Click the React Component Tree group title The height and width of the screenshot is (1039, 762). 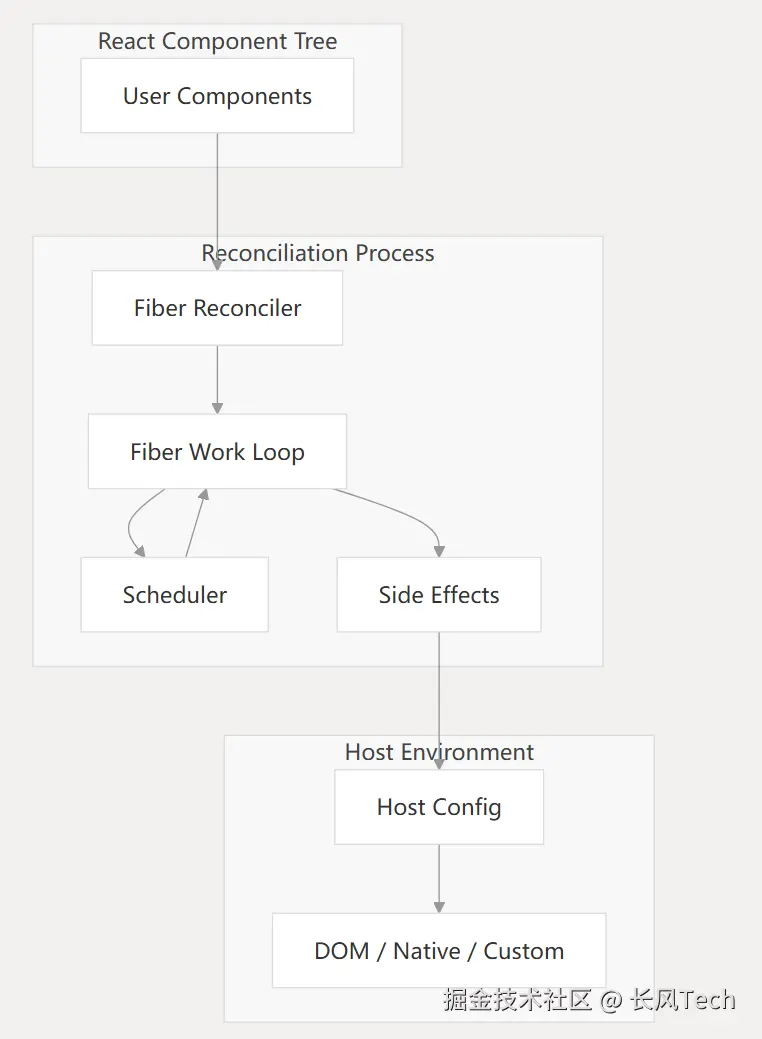[x=217, y=42]
